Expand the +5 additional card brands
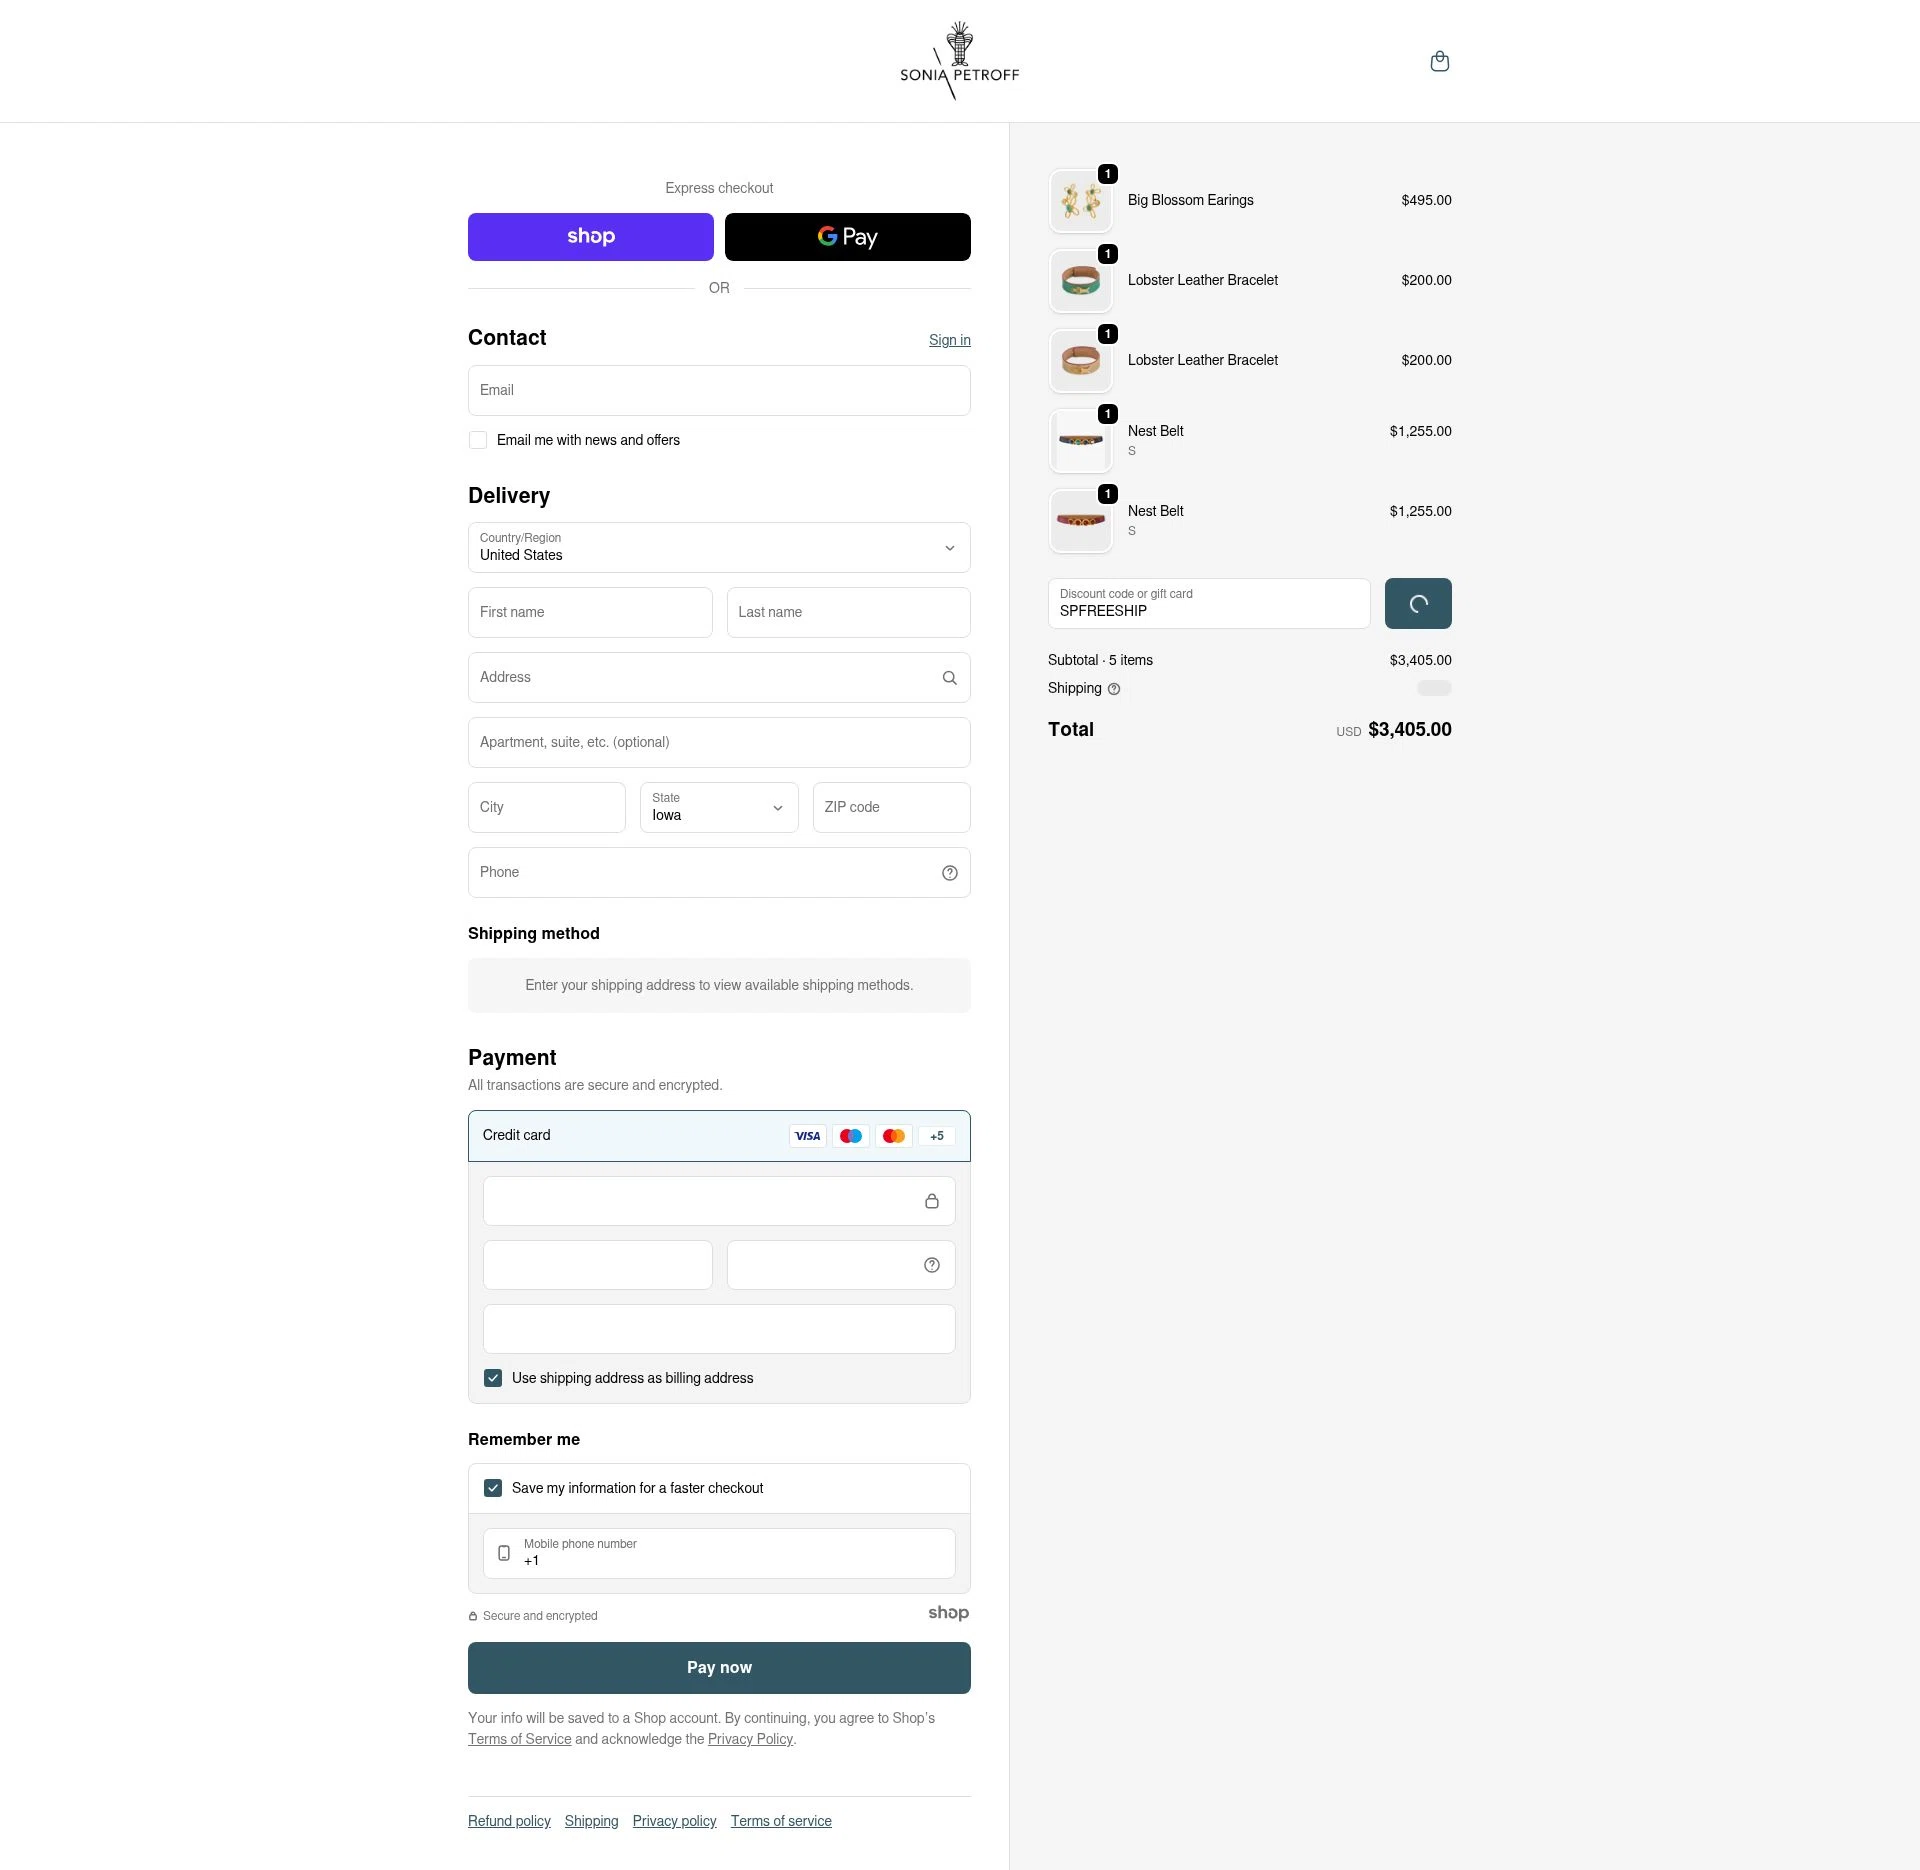The image size is (1920, 1870). click(936, 1135)
